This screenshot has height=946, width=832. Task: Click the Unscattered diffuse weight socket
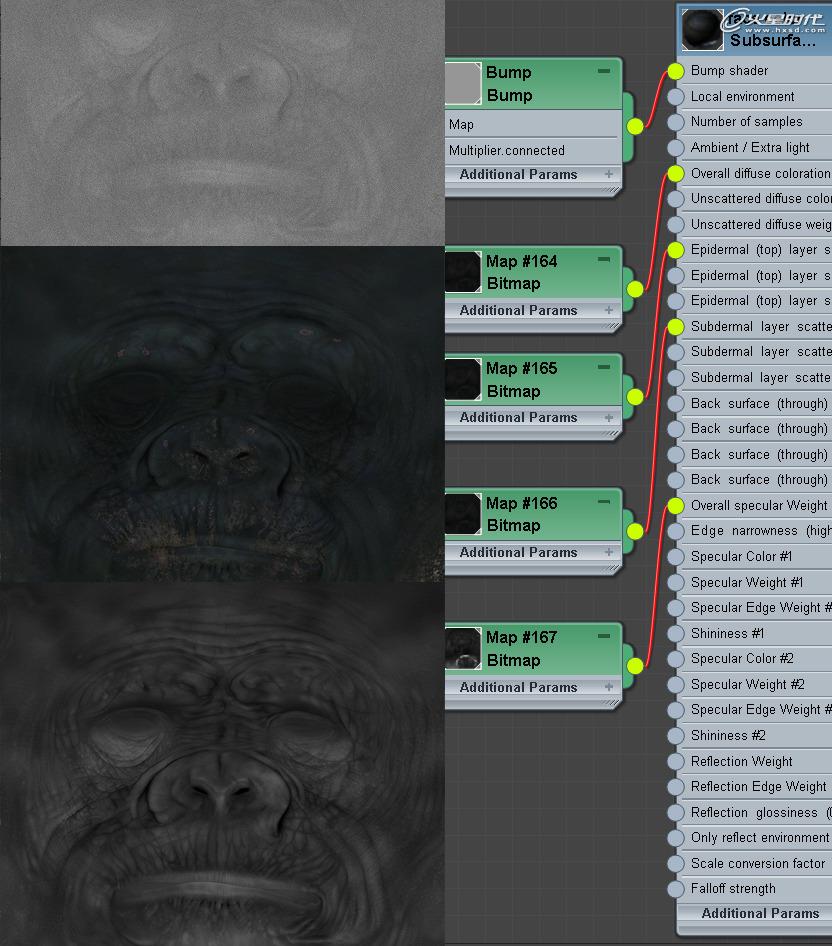[676, 224]
